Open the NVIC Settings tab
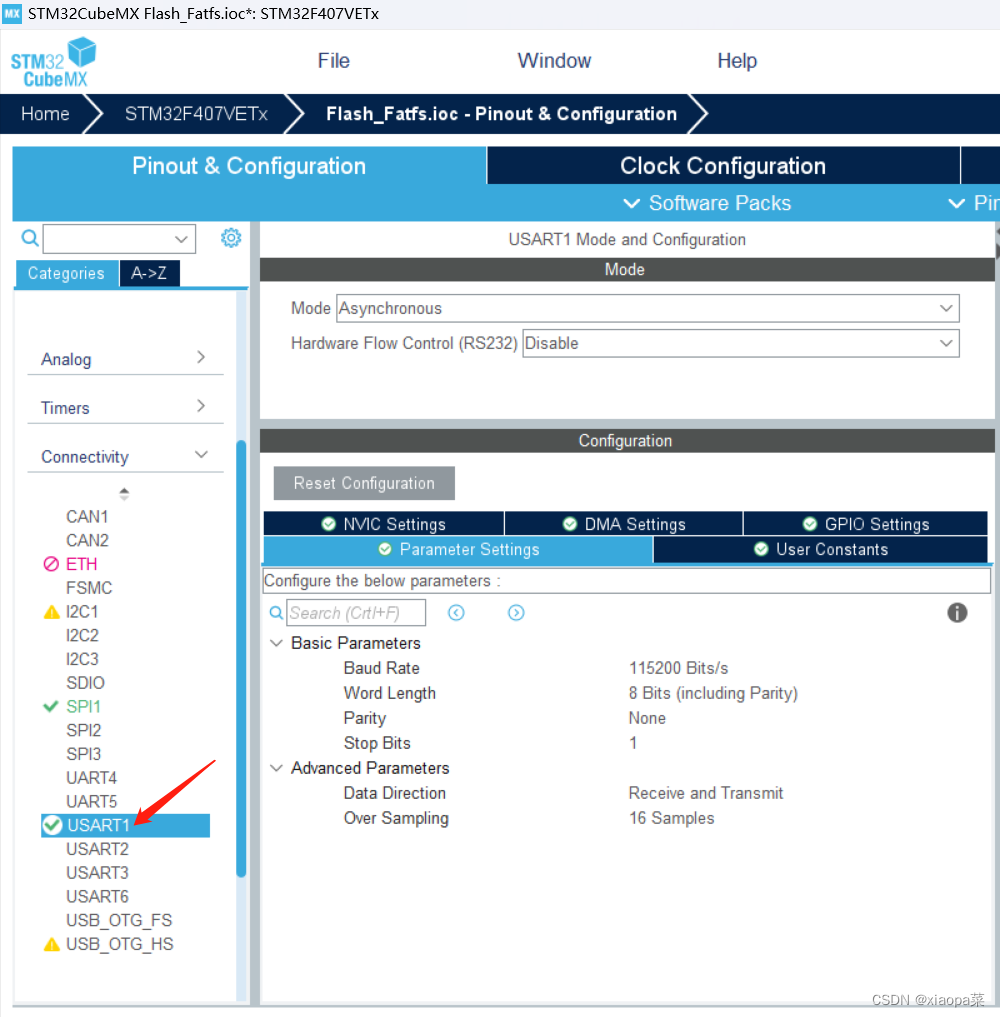The image size is (1000, 1017). (x=384, y=524)
